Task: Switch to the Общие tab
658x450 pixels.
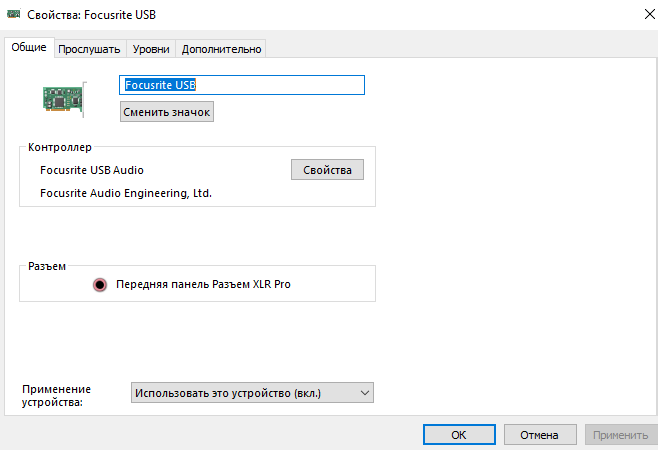Action: (x=29, y=48)
